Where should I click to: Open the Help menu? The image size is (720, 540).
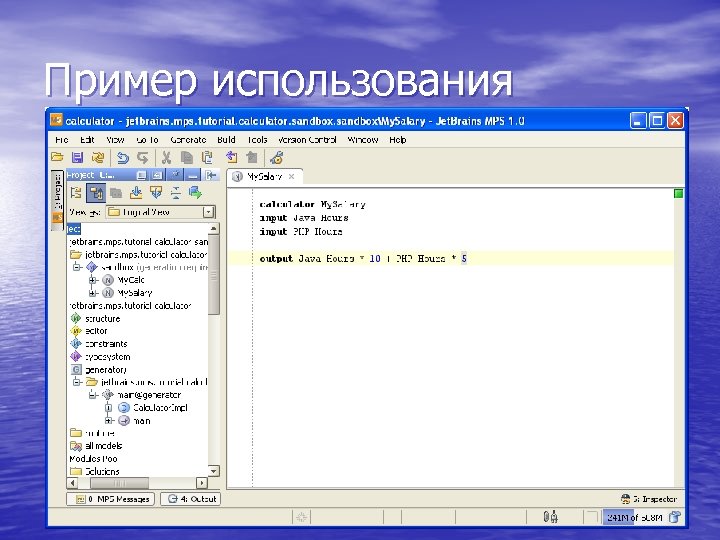398,140
